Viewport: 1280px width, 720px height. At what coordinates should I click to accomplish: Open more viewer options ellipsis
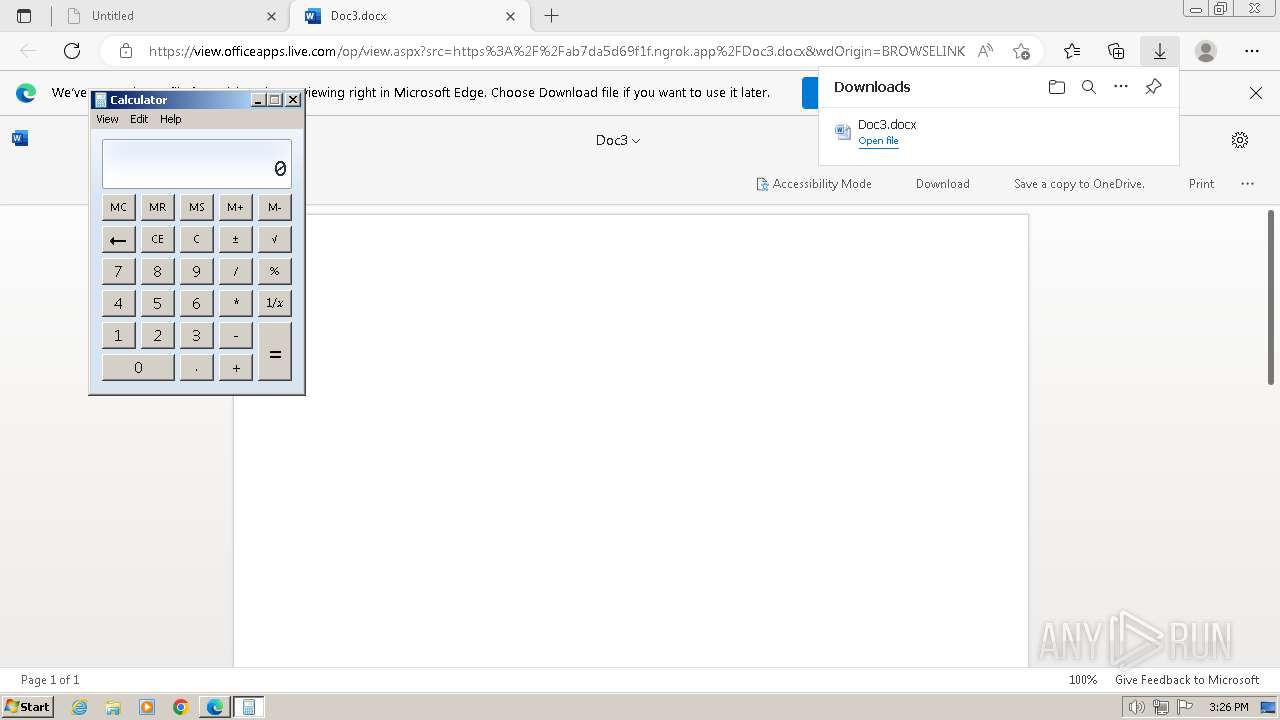(x=1247, y=184)
